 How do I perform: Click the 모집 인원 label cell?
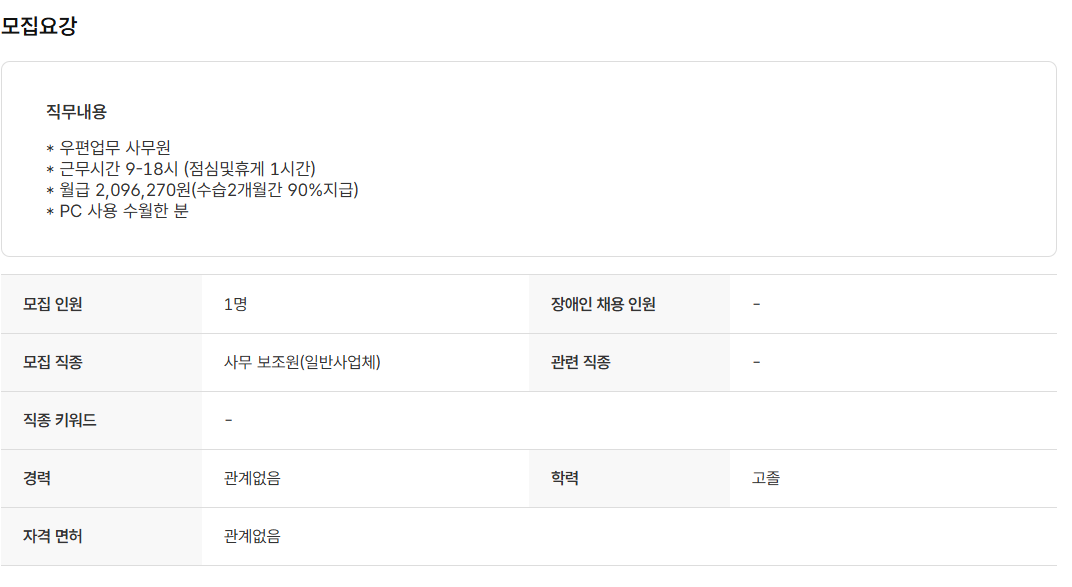pos(53,304)
